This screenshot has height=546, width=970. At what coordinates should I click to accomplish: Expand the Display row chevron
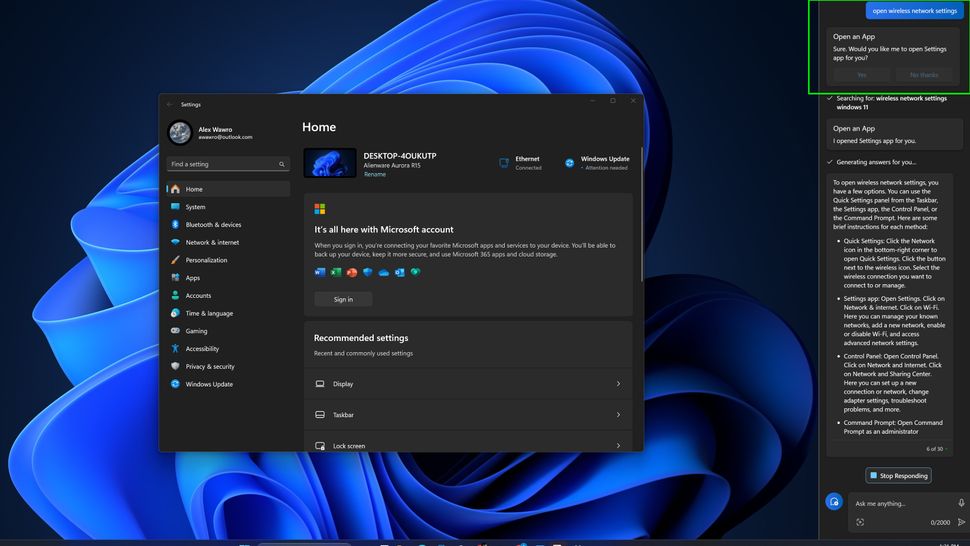pos(618,384)
